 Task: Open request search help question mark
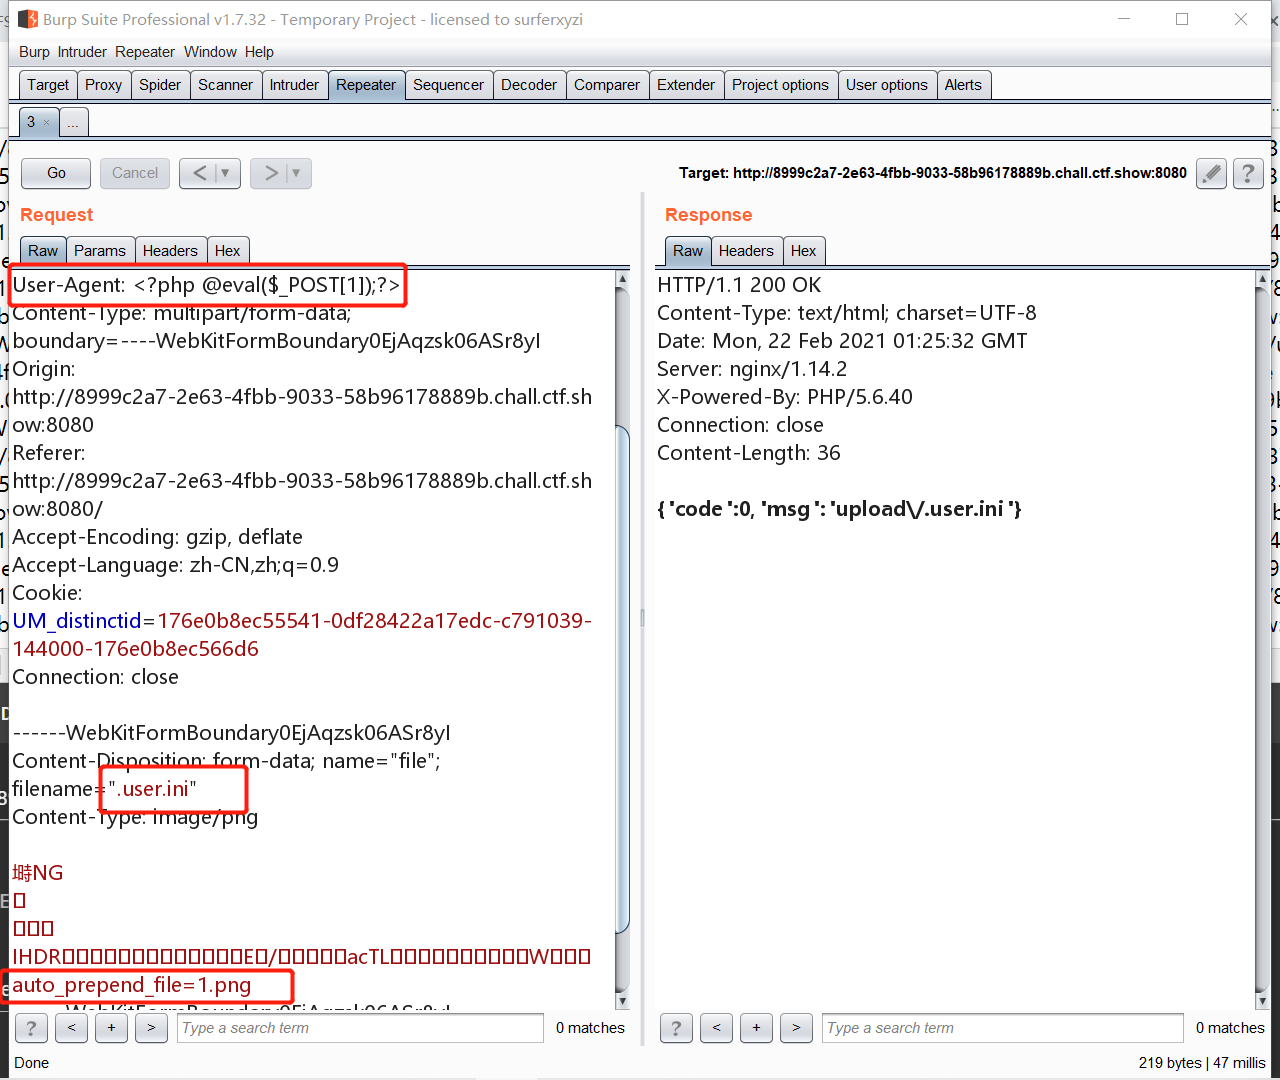[x=31, y=1028]
